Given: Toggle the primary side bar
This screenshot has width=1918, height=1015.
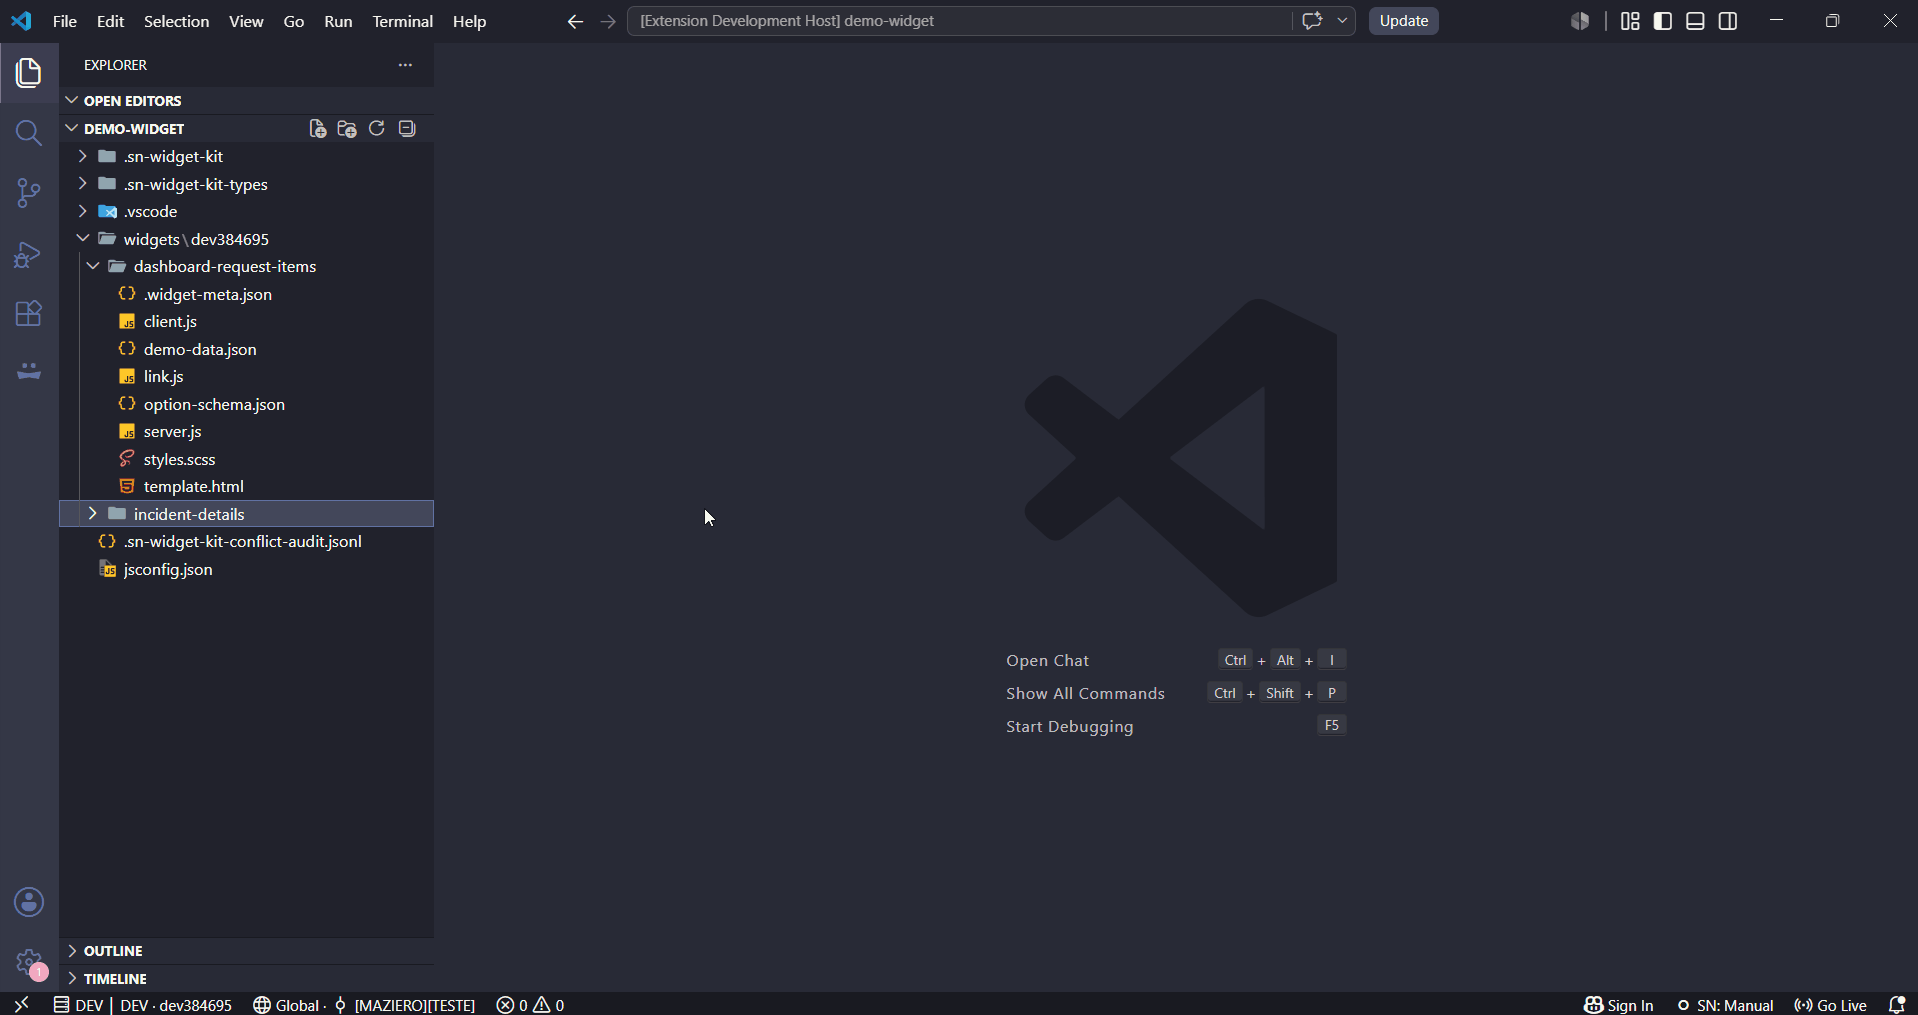Looking at the screenshot, I should (x=1663, y=21).
